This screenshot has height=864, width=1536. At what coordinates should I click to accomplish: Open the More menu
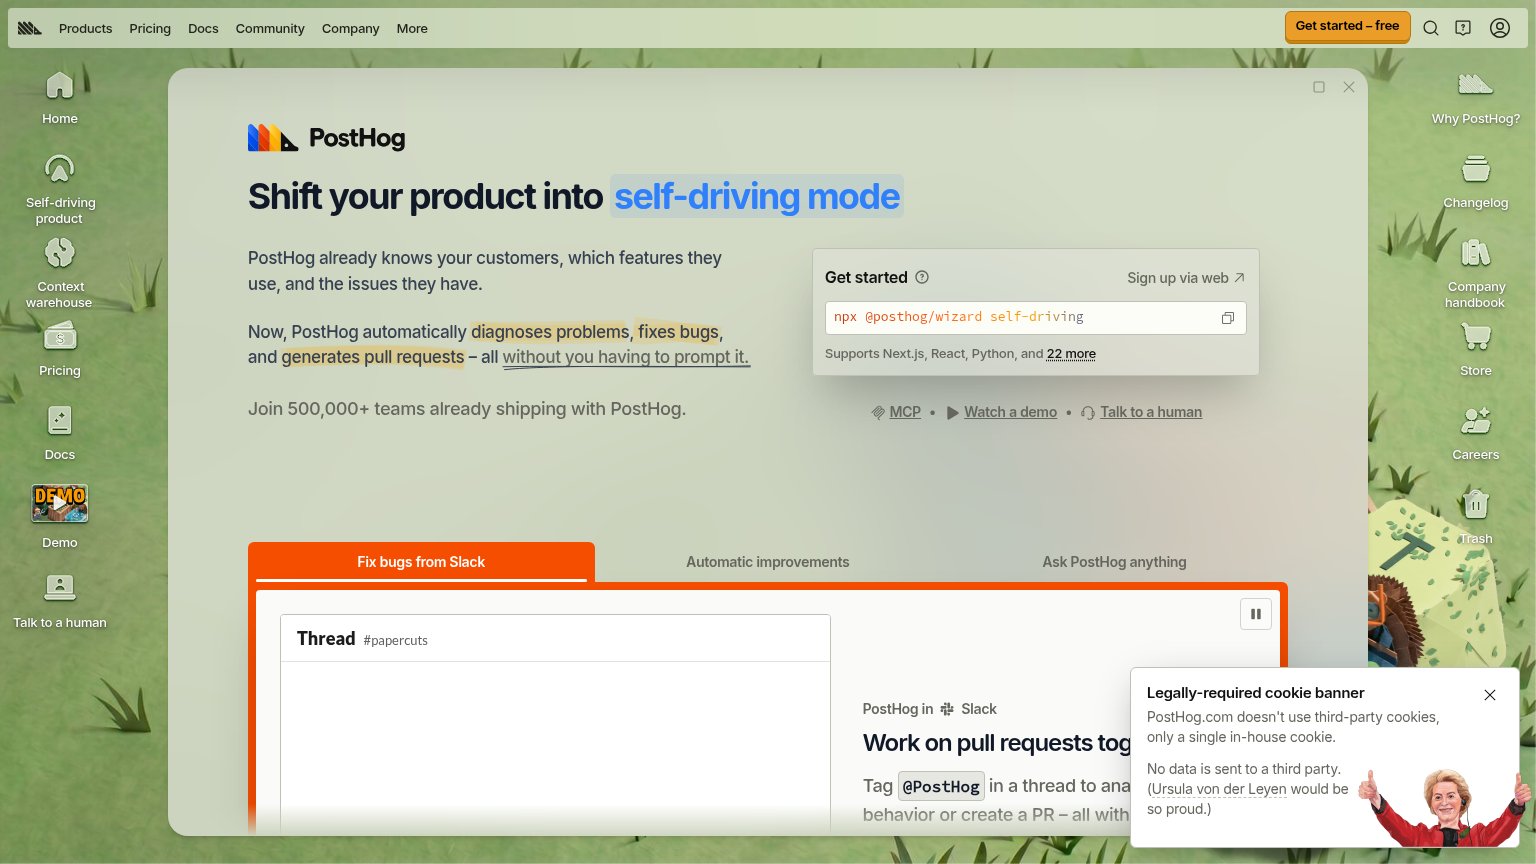pyautogui.click(x=412, y=28)
